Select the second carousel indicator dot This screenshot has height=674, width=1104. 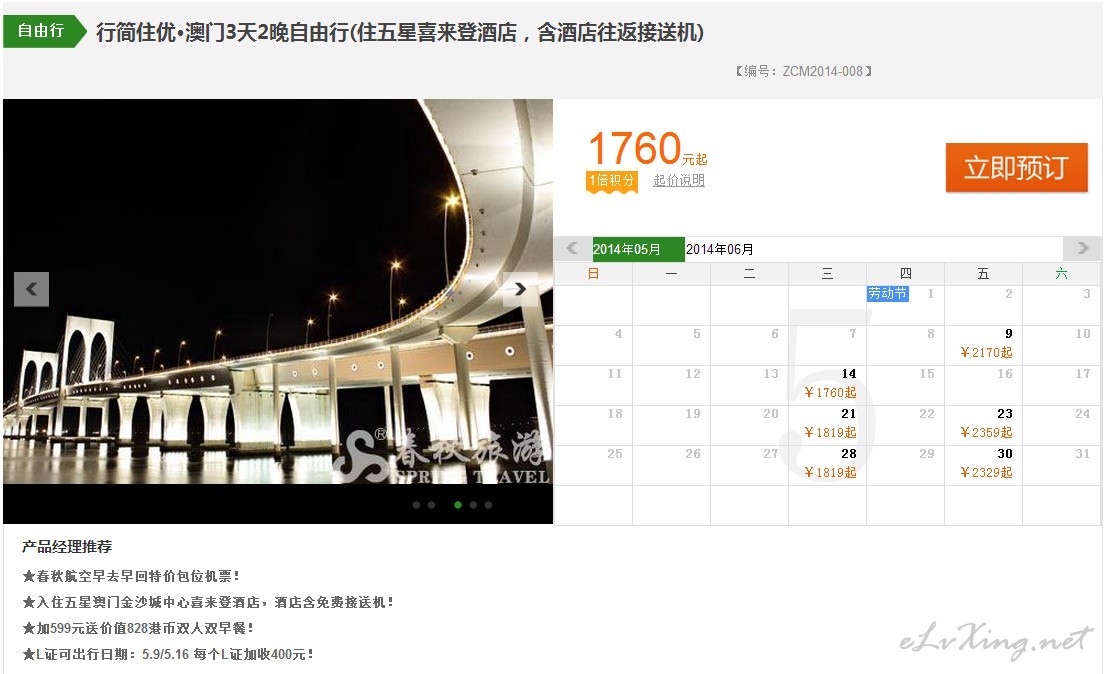point(431,505)
